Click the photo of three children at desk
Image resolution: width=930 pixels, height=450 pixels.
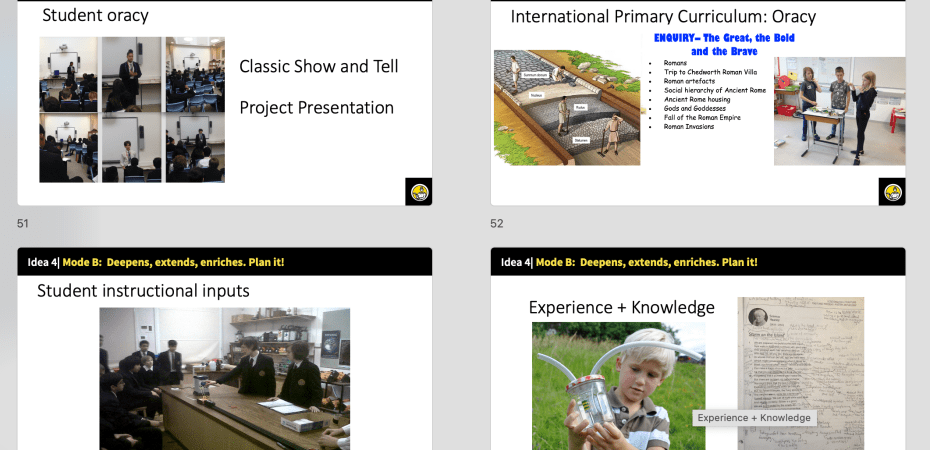[839, 110]
